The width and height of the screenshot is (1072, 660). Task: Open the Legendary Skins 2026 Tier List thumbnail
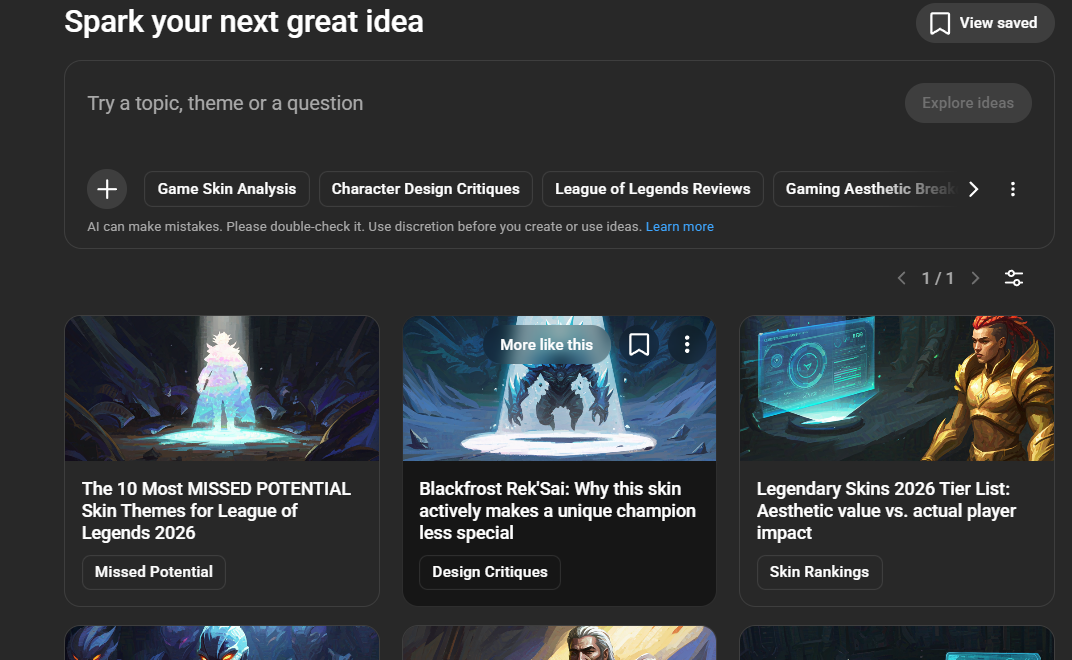[896, 388]
